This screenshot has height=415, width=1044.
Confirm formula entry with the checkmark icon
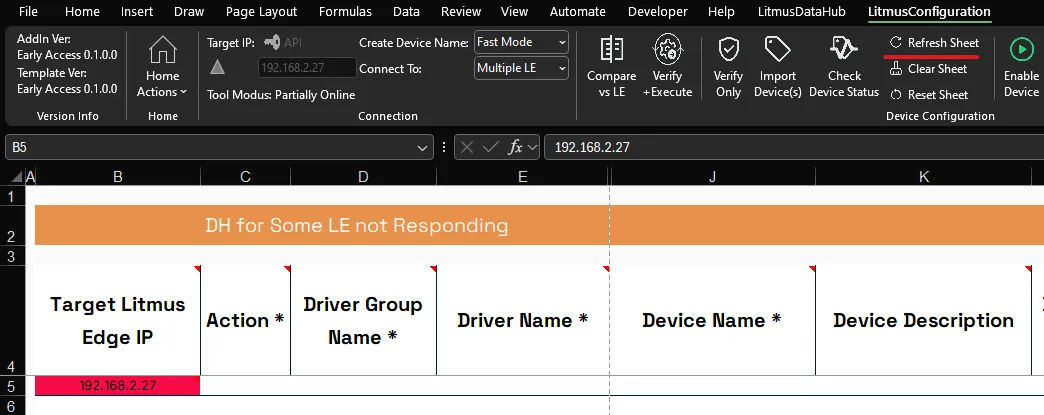[491, 147]
